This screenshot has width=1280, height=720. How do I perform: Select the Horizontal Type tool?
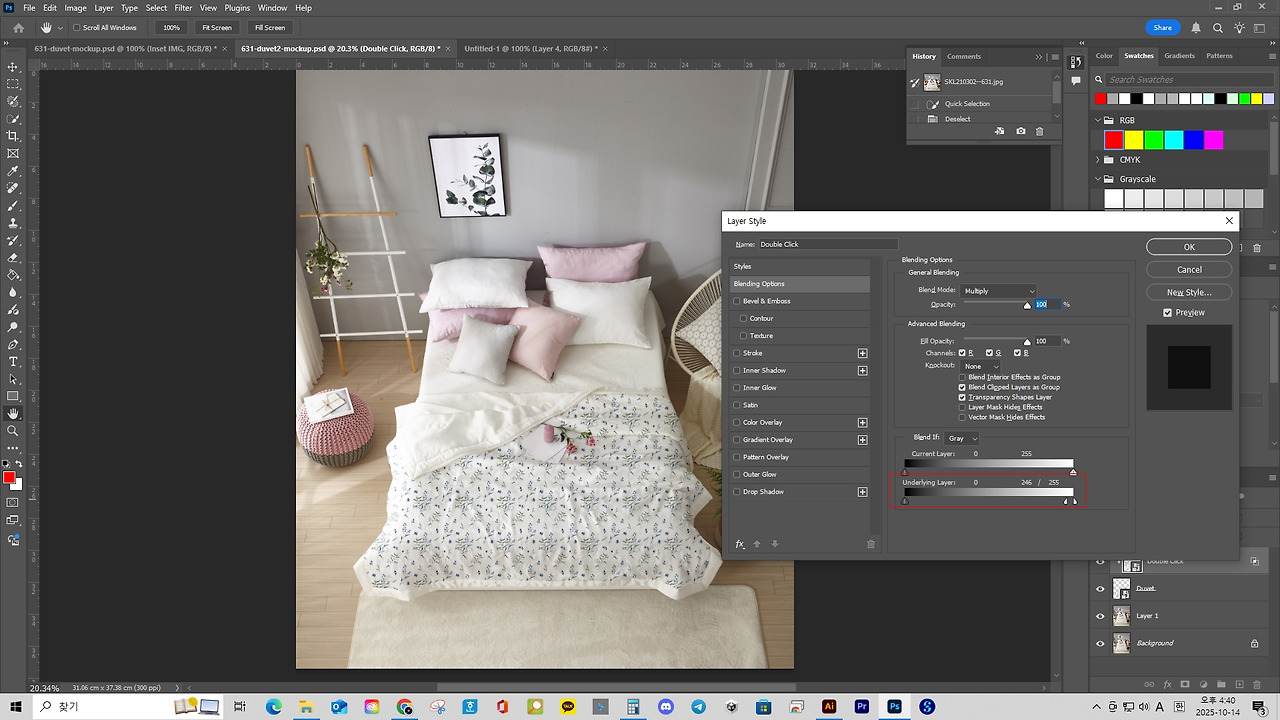[12, 362]
